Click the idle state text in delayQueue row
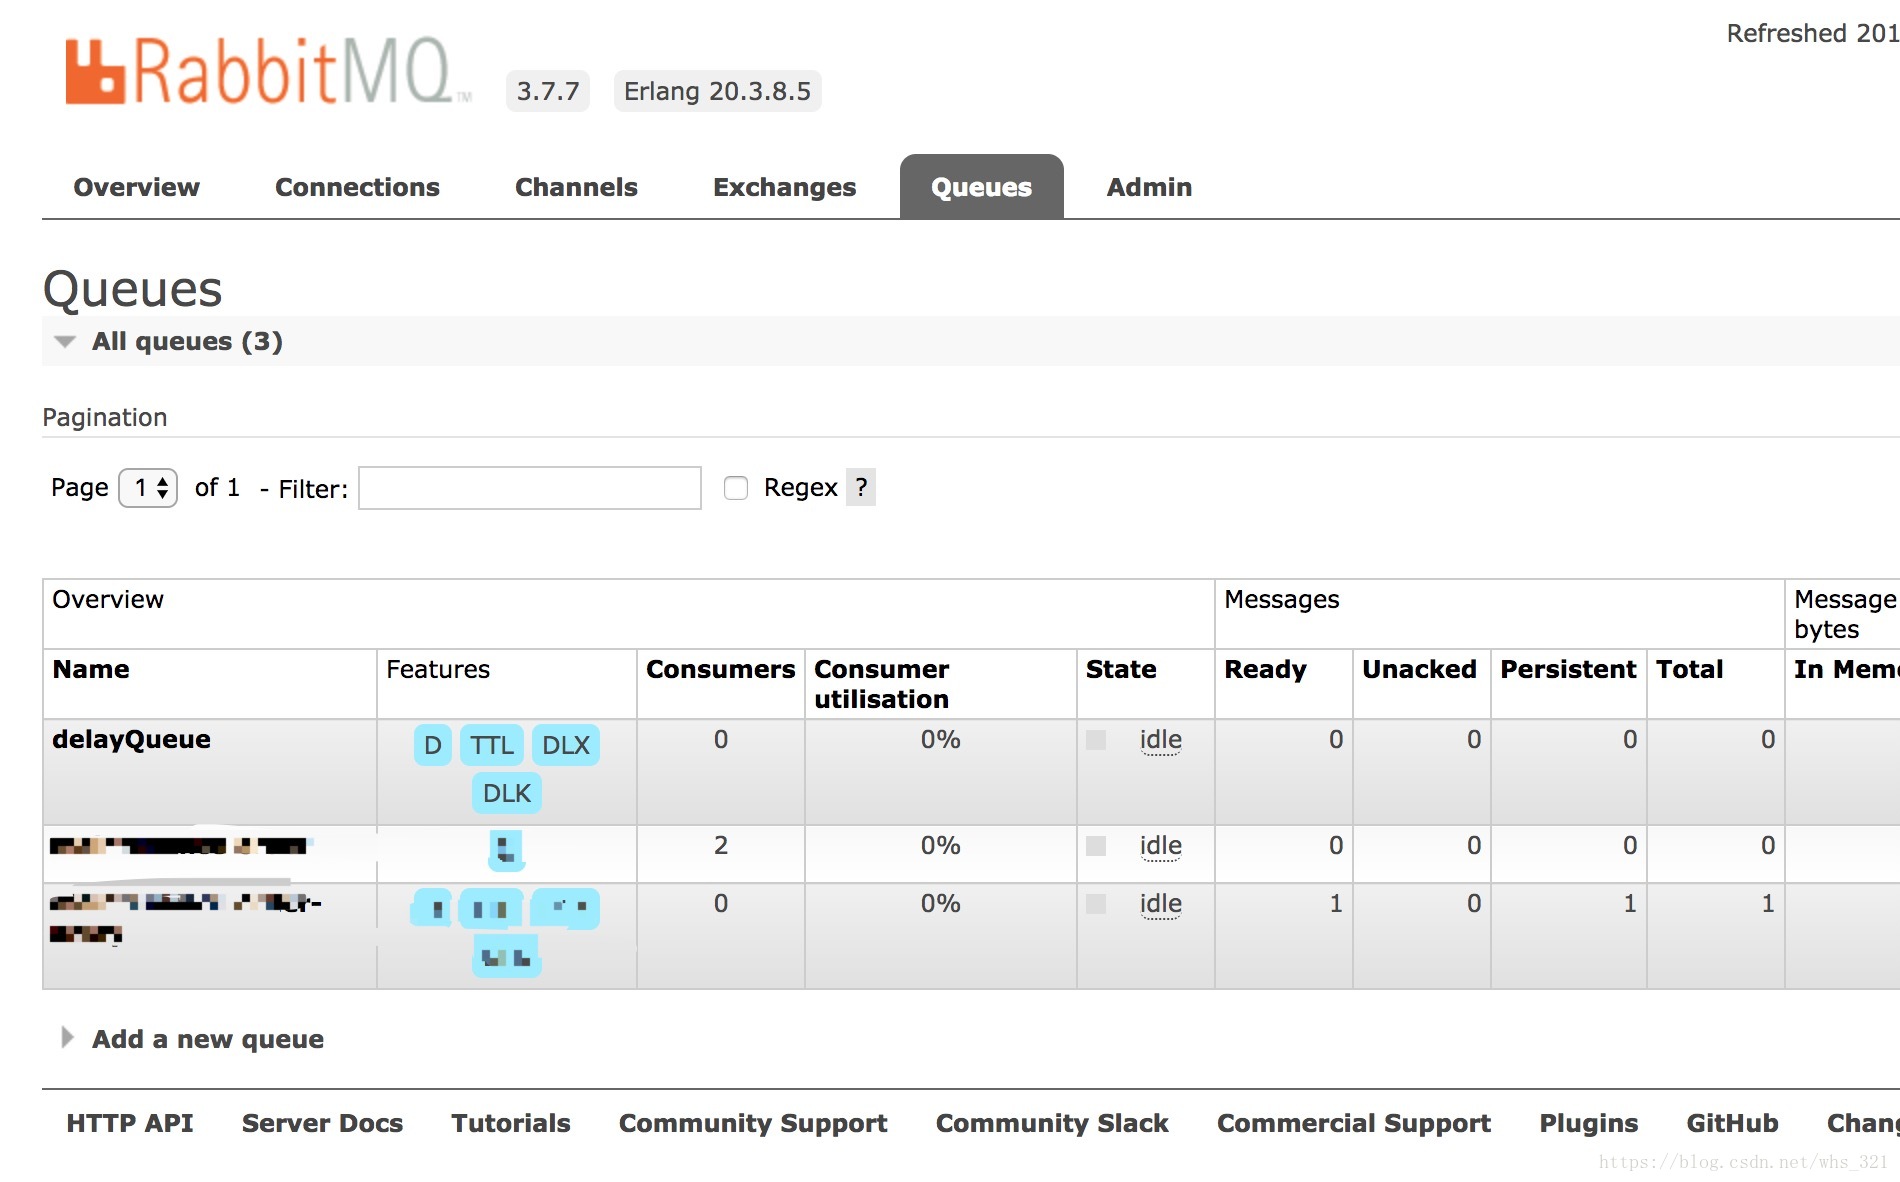 point(1161,740)
